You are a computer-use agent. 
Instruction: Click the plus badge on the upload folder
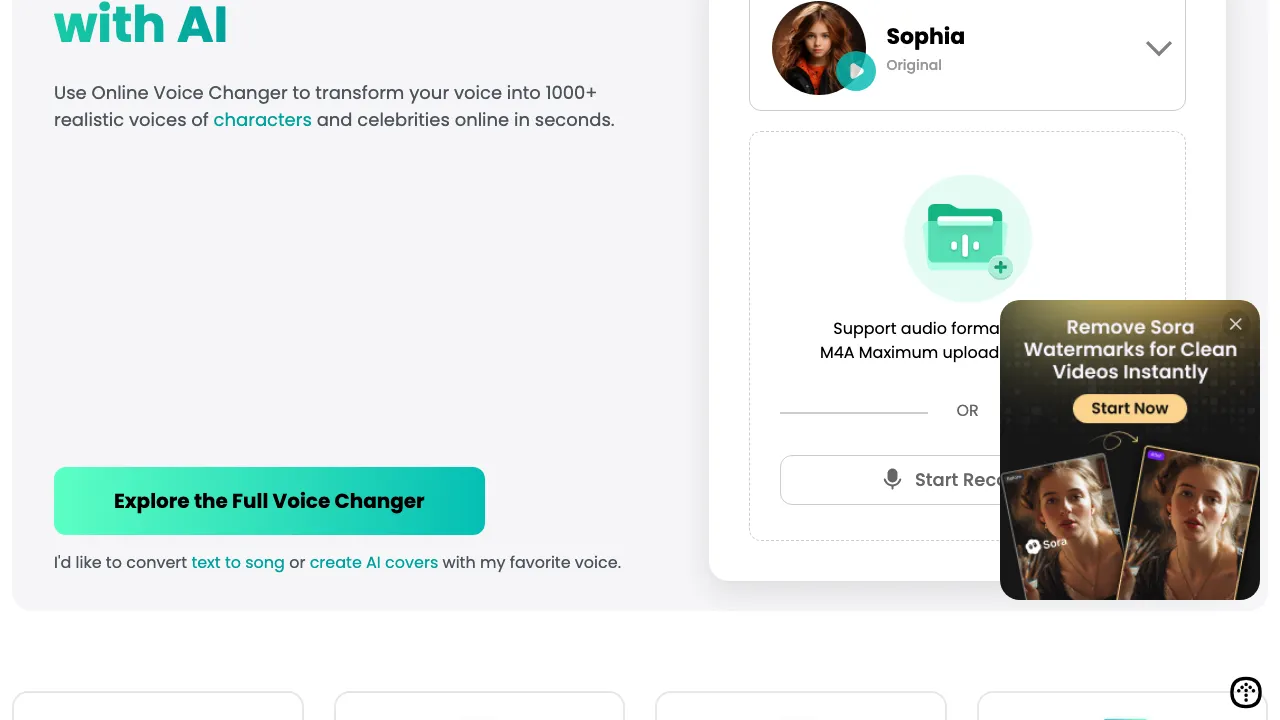[1000, 267]
